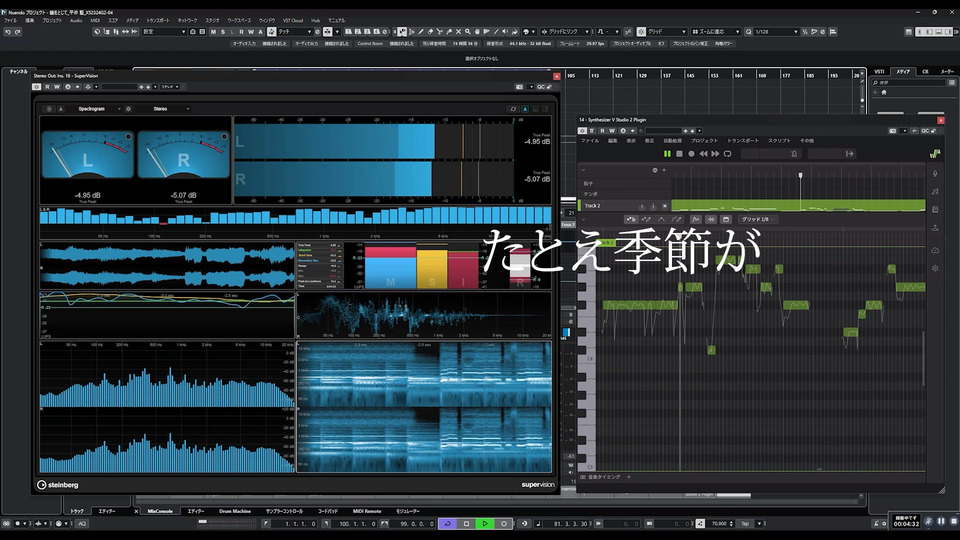Stop playback in Synthesizer V transport
Screen dimensions: 960x540
tap(680, 154)
